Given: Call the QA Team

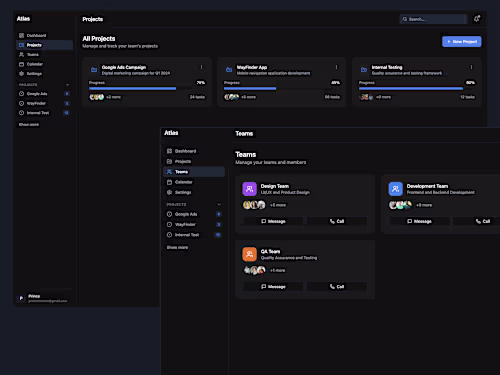Looking at the screenshot, I should click(337, 286).
